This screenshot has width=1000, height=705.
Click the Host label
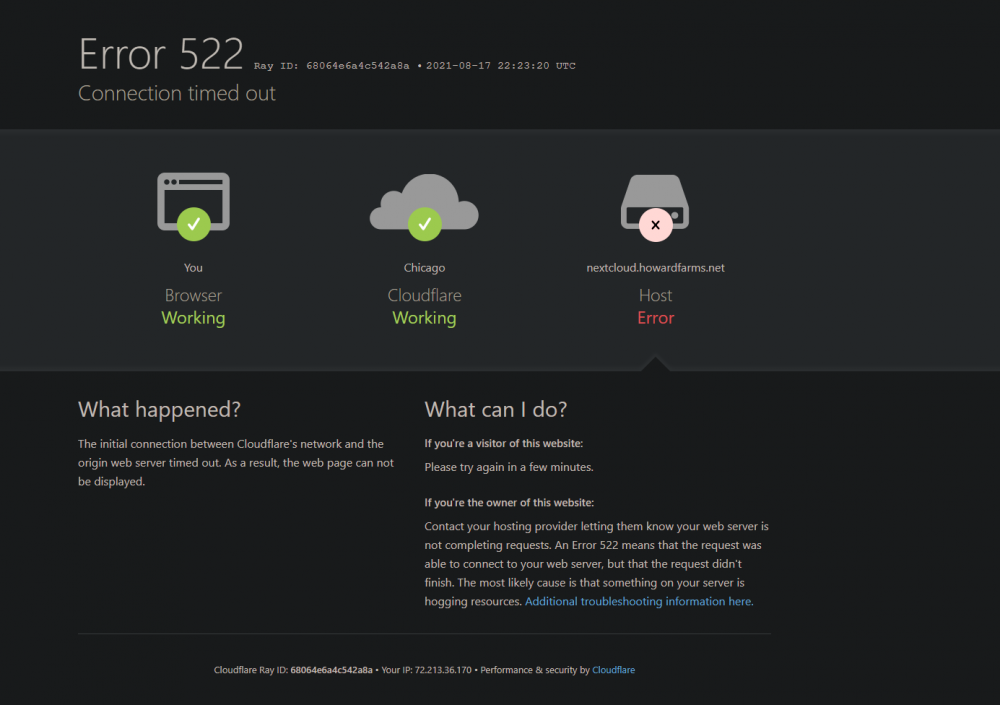656,295
